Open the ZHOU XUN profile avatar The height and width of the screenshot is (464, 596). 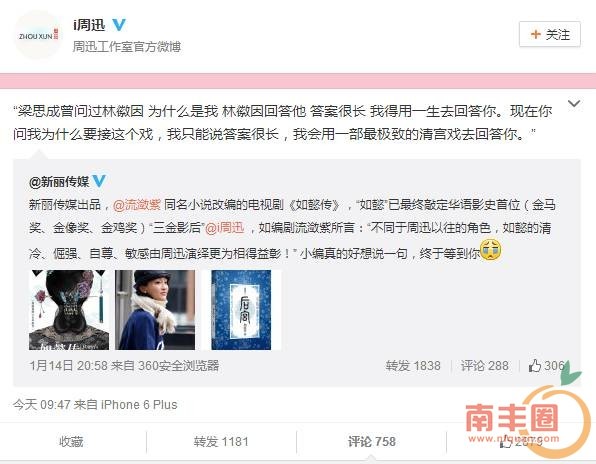[x=38, y=35]
